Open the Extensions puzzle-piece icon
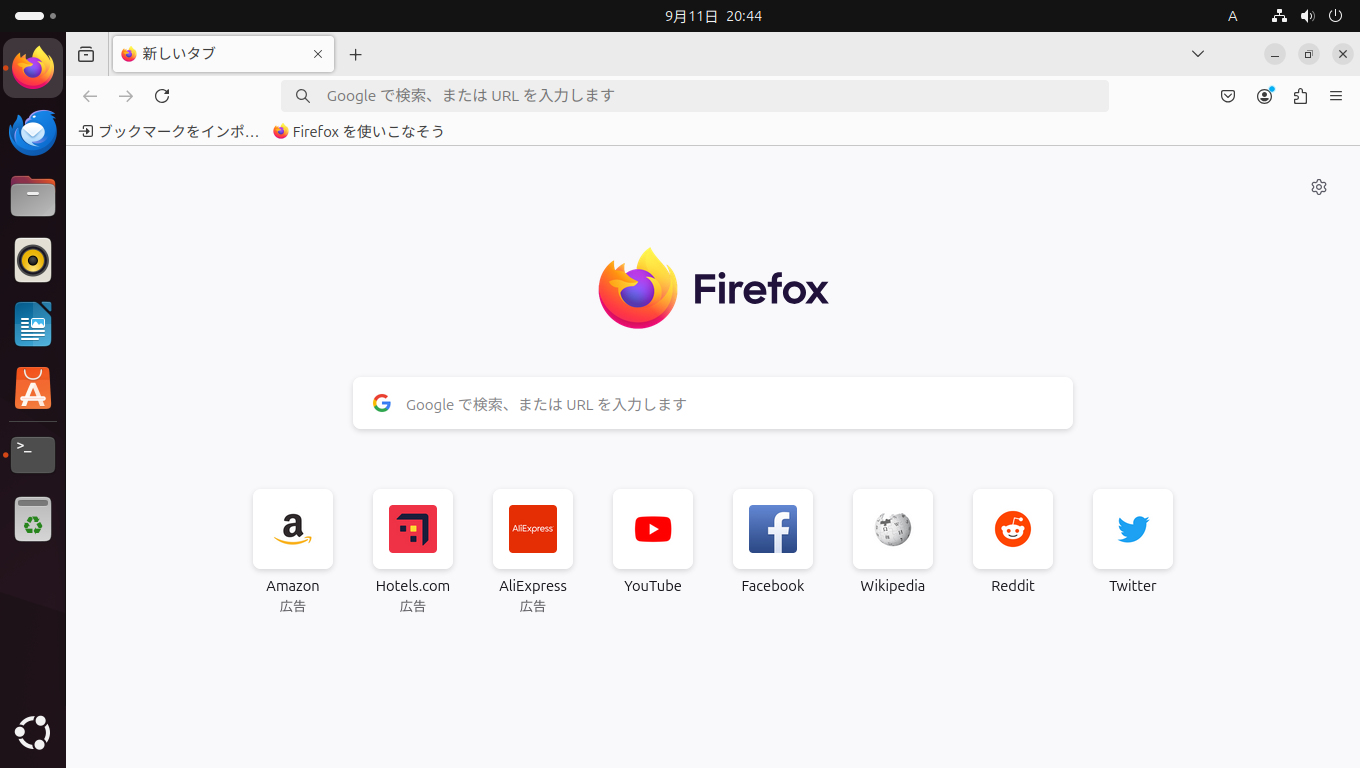 pos(1300,96)
